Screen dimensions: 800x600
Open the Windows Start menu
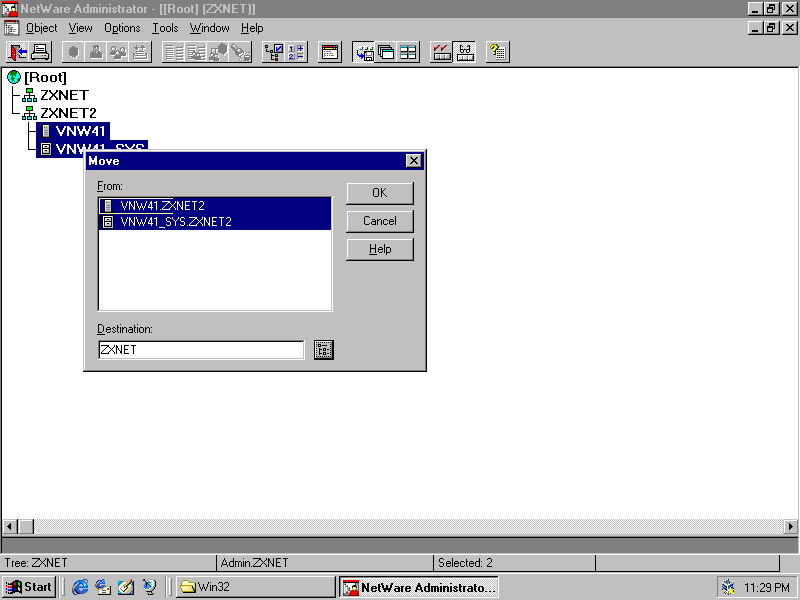coord(29,587)
